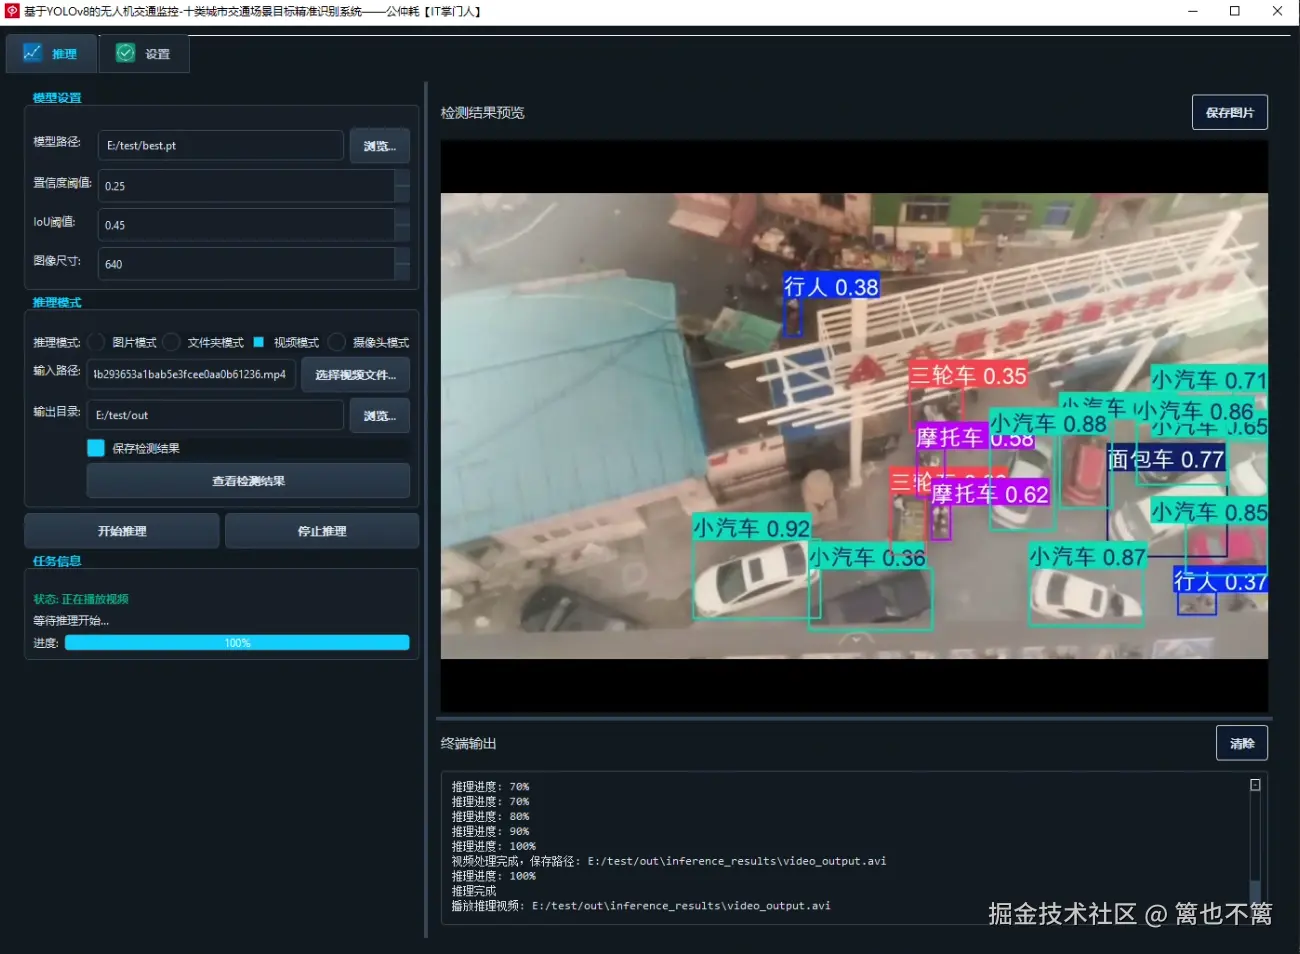The height and width of the screenshot is (954, 1300).
Task: Browse for the model file
Action: pos(380,146)
